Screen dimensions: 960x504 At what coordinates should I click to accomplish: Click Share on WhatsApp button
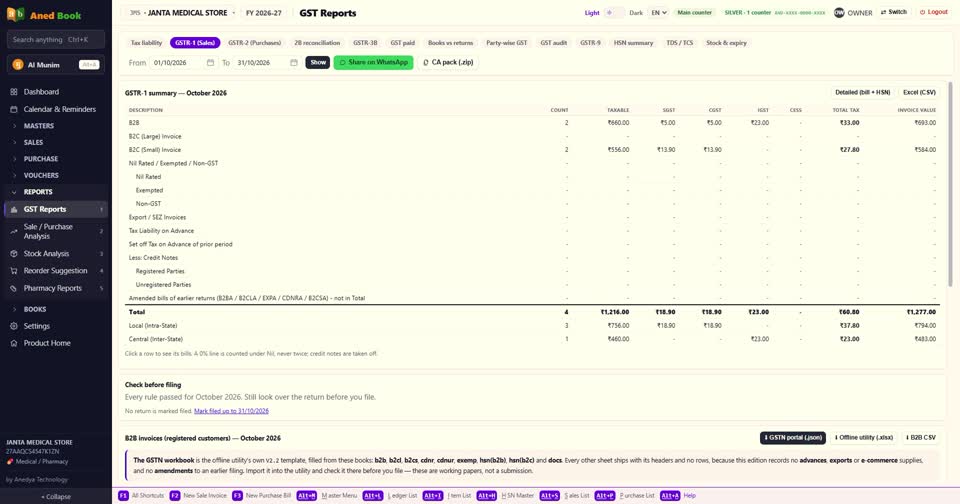373,62
